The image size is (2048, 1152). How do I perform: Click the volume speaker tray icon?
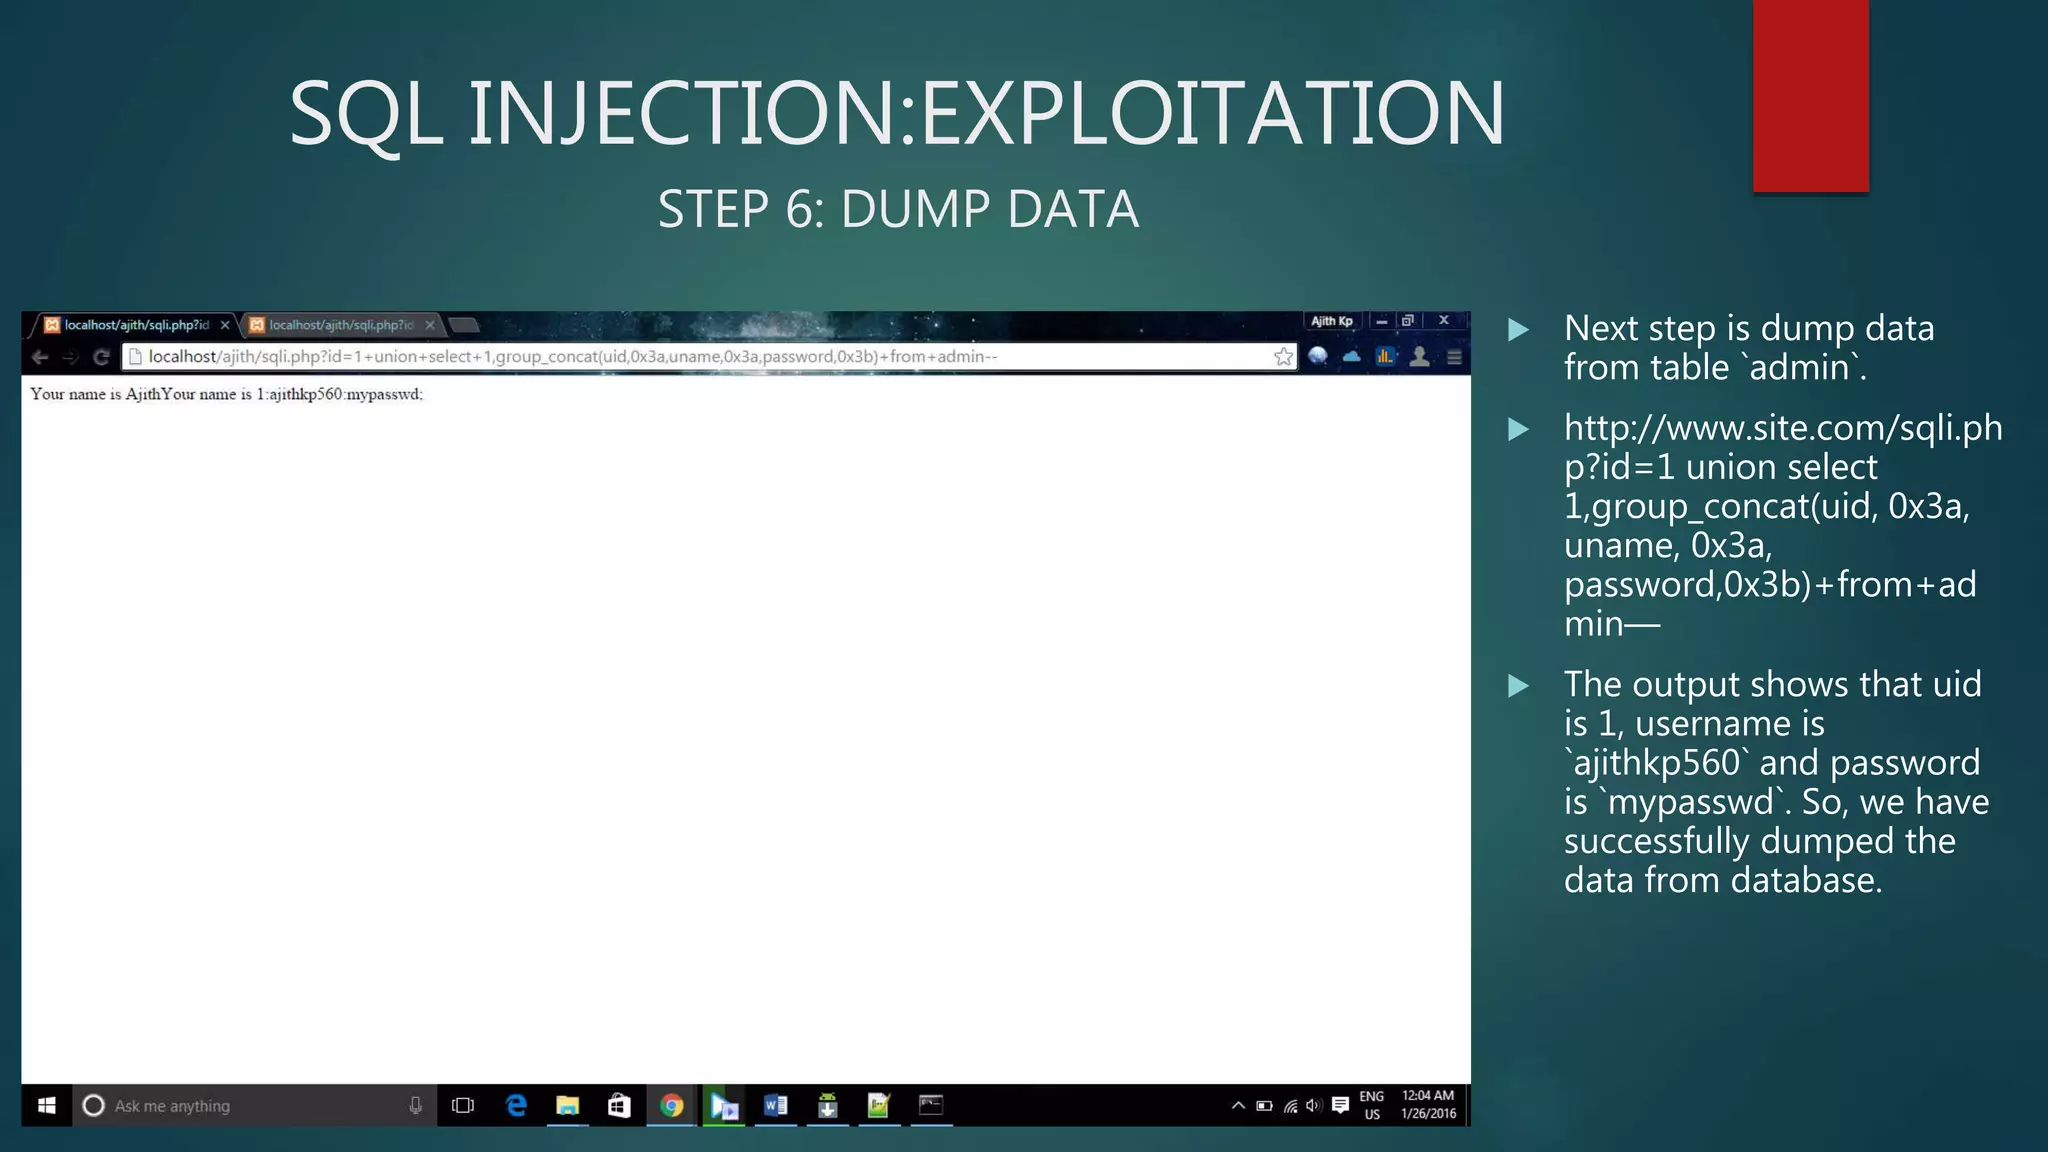pyautogui.click(x=1314, y=1105)
